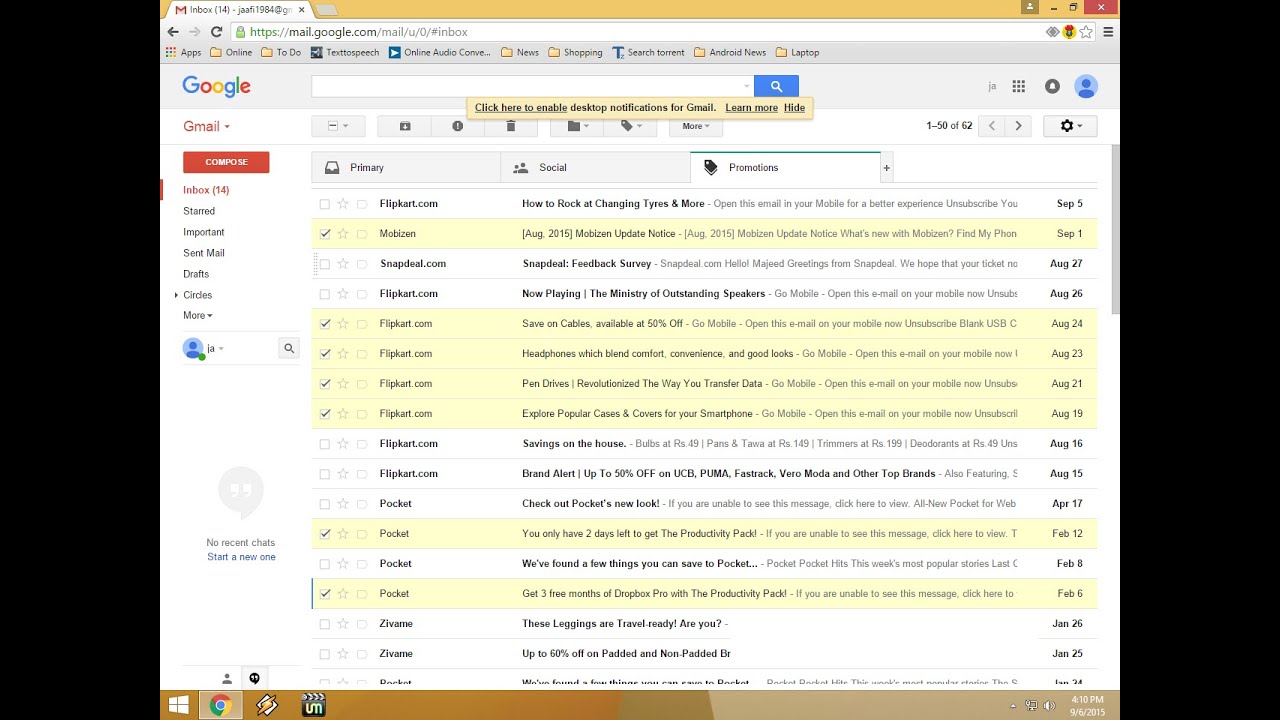The height and width of the screenshot is (720, 1280).
Task: Open the Gmail product switcher dropdown
Action: coord(206,127)
